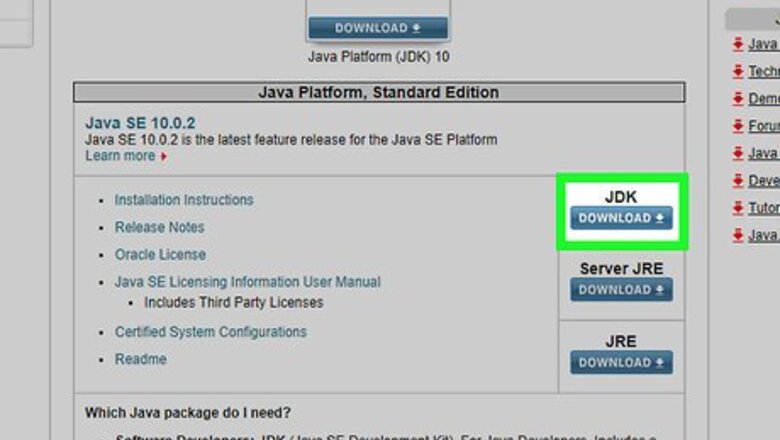Open the Tuto sidebar link

click(x=764, y=208)
